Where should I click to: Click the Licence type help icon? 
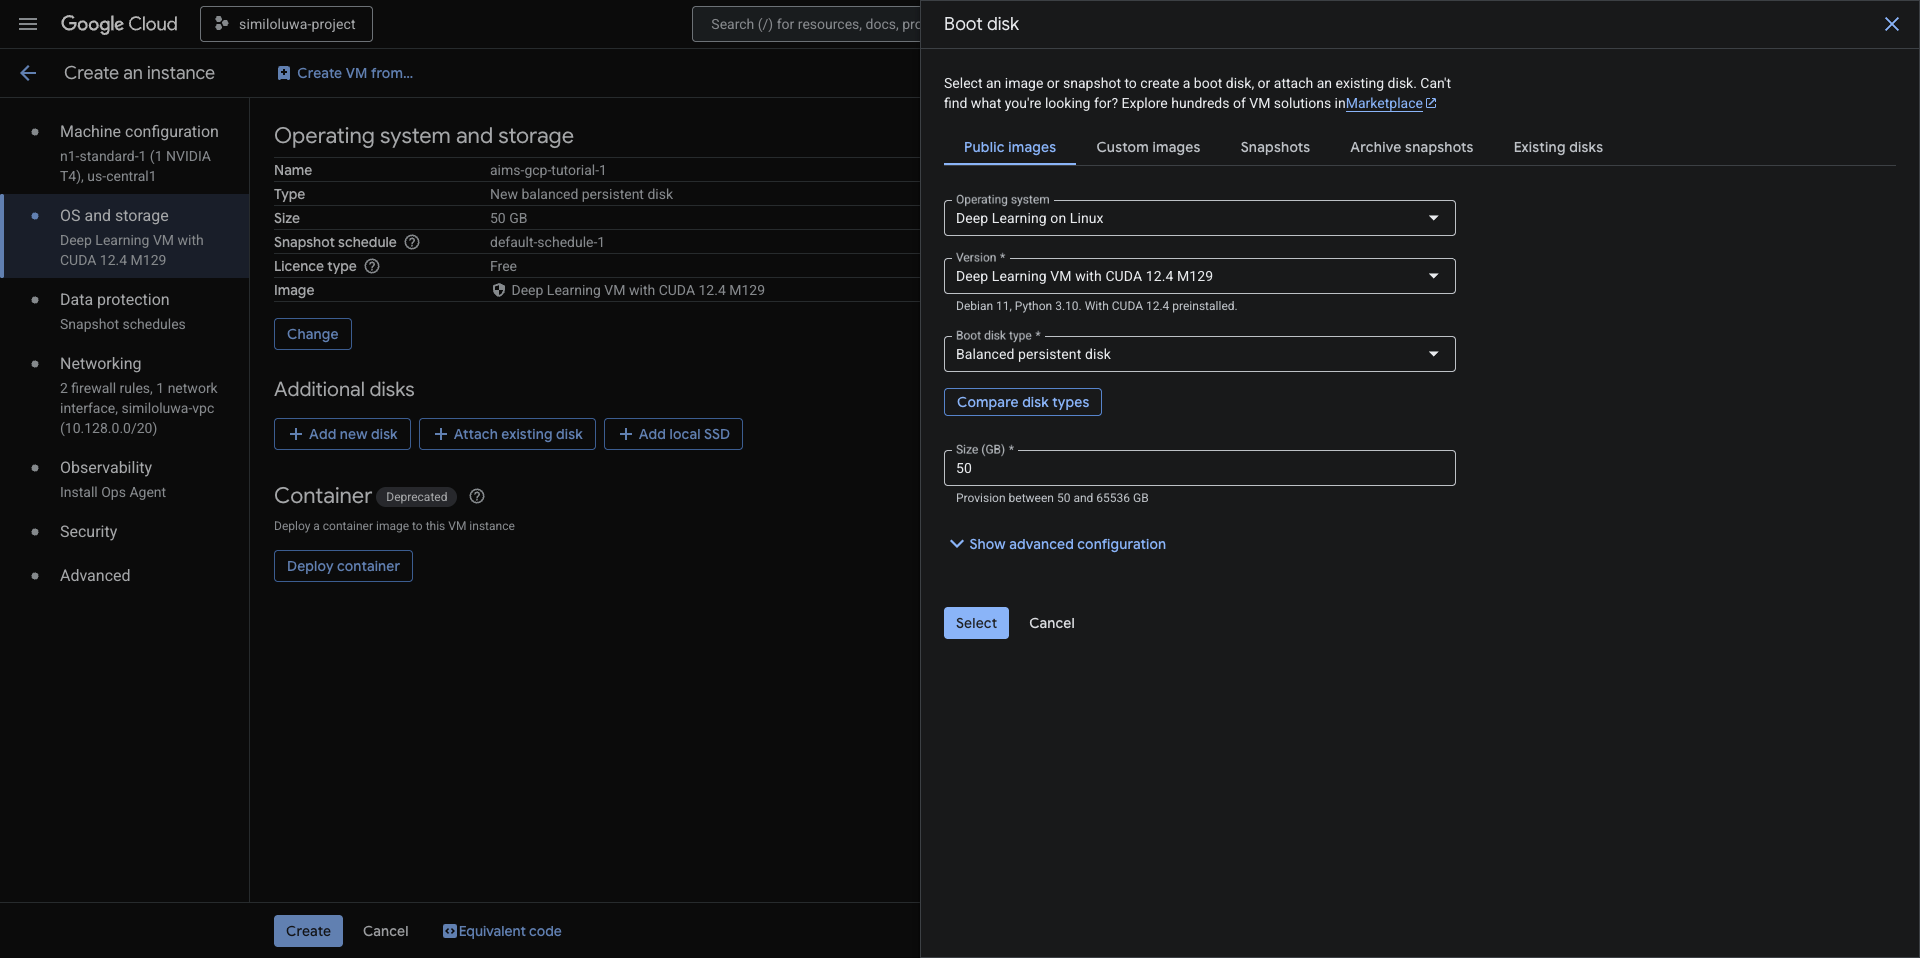point(372,266)
